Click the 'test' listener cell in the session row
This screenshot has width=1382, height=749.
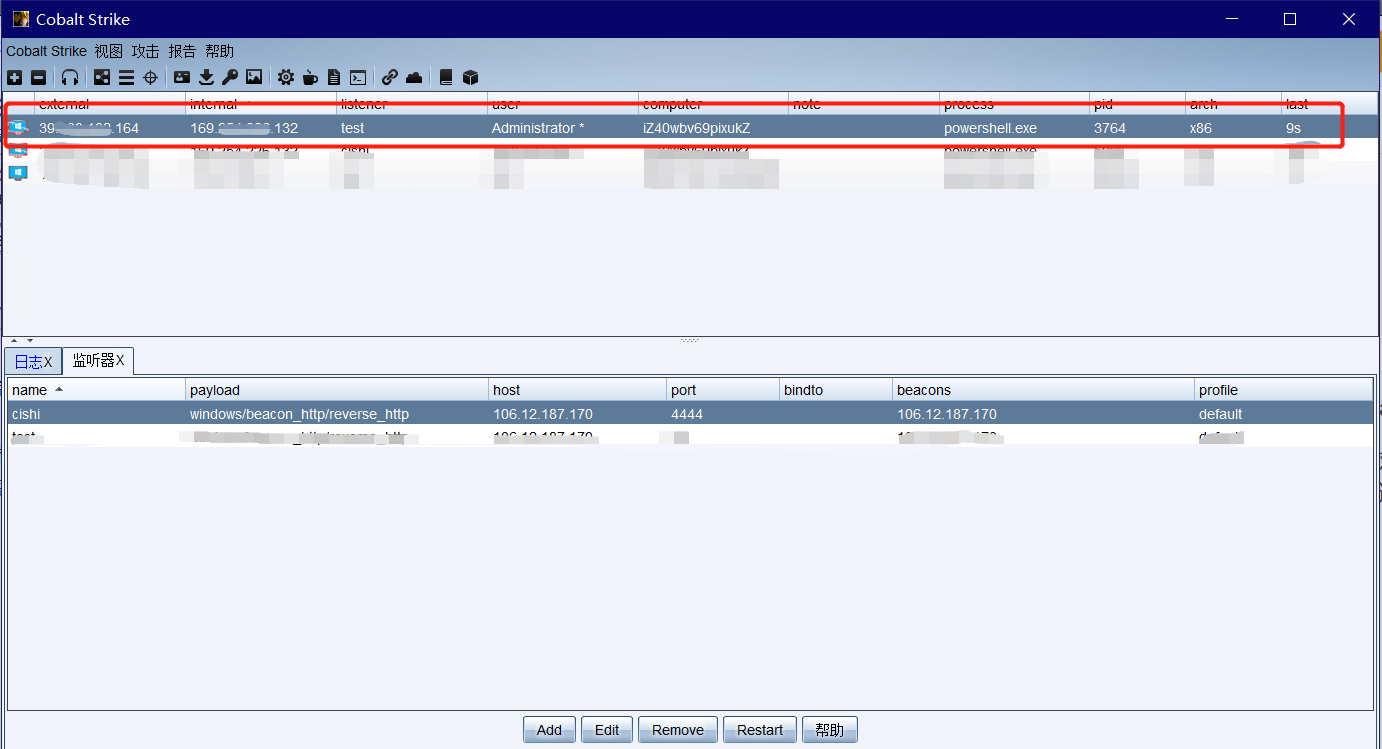353,128
